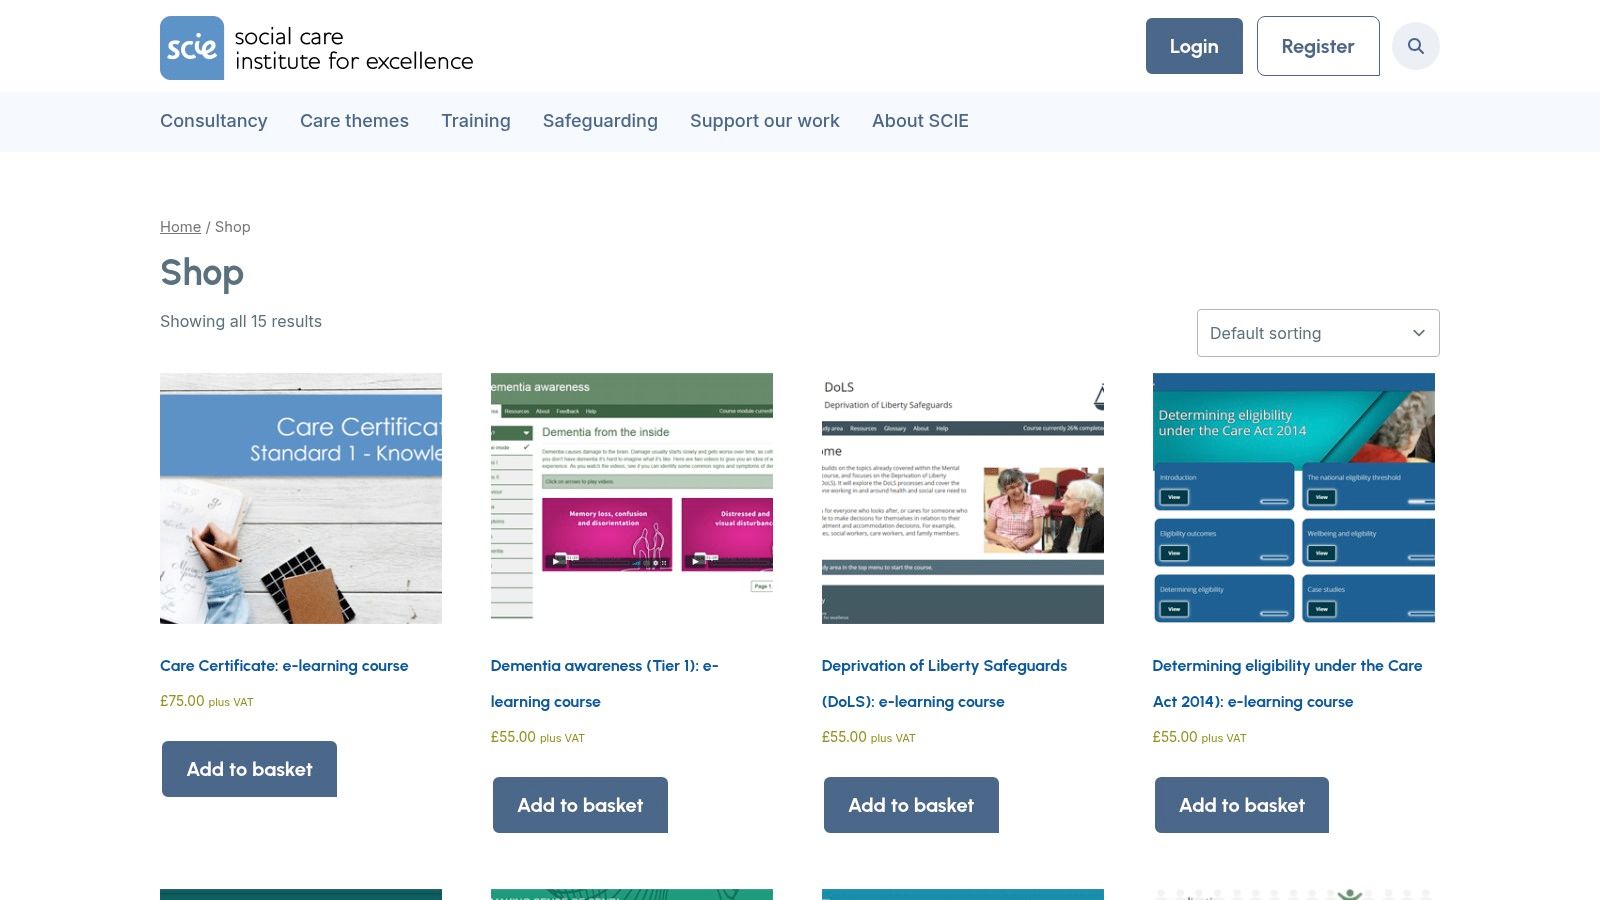This screenshot has height=900, width=1600.
Task: Open search with magnifier icon
Action: (1415, 46)
